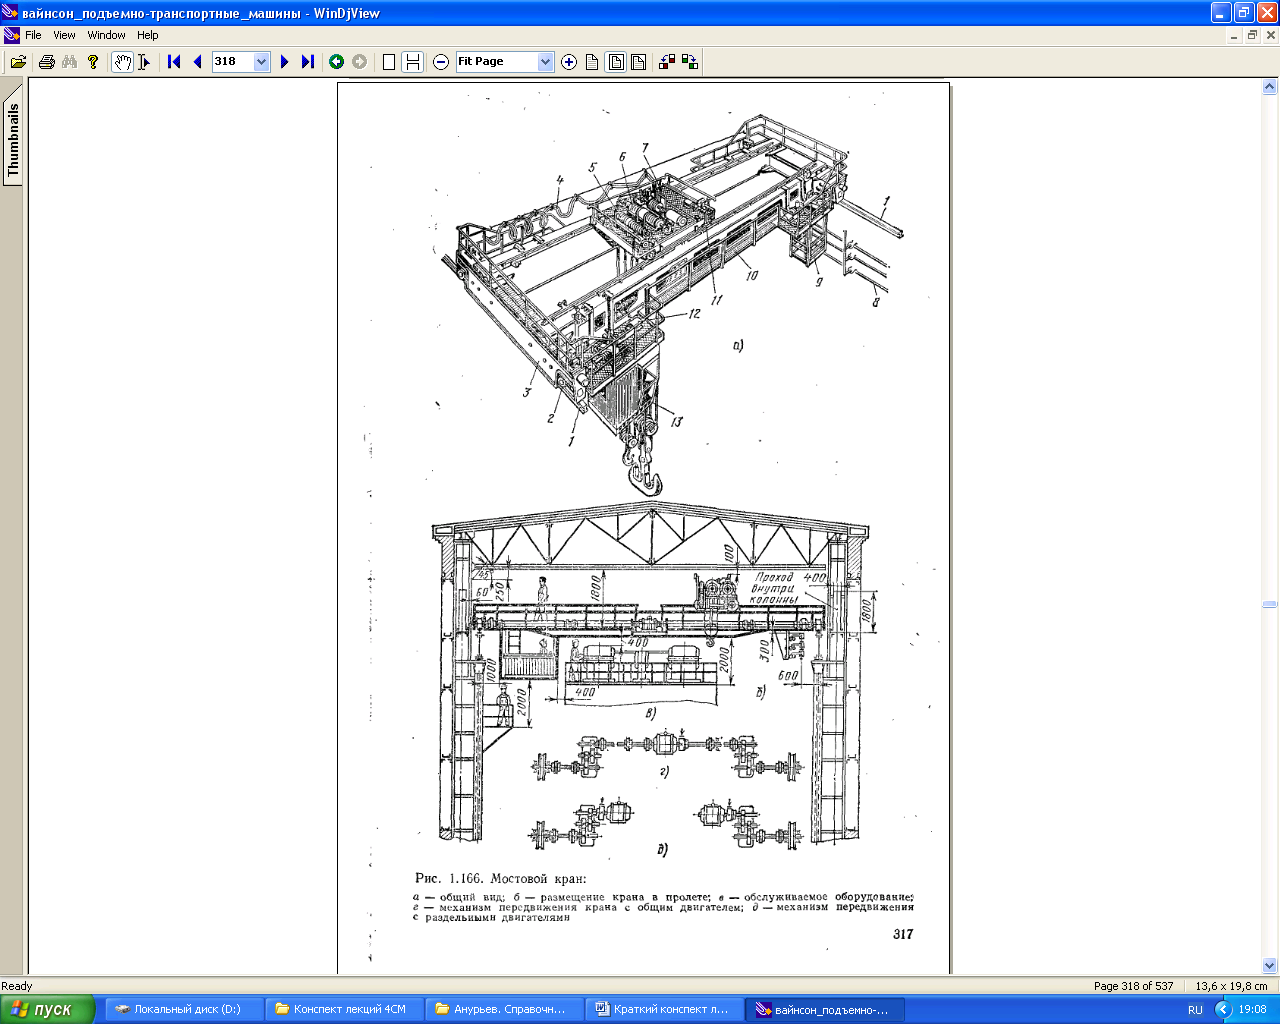
Task: Click the Open file folder icon
Action: coord(18,62)
